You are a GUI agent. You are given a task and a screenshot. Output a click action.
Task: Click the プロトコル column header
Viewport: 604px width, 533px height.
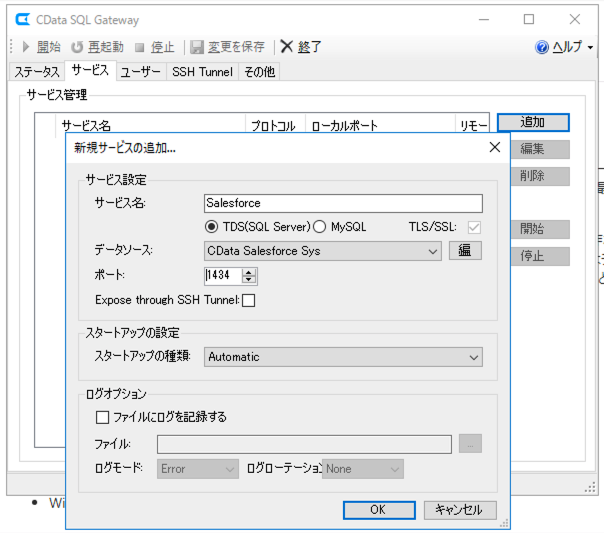click(x=275, y=124)
